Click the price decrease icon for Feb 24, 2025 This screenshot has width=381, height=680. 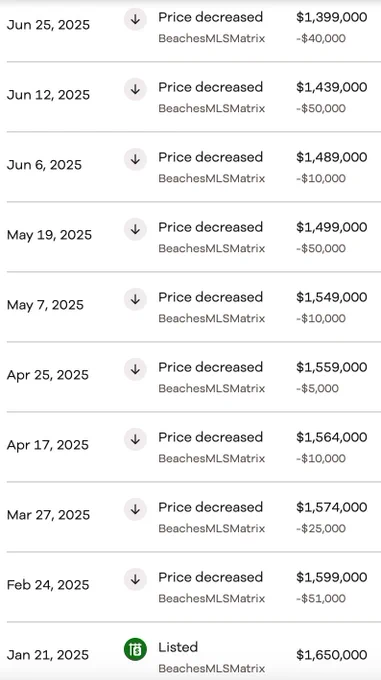click(x=135, y=579)
